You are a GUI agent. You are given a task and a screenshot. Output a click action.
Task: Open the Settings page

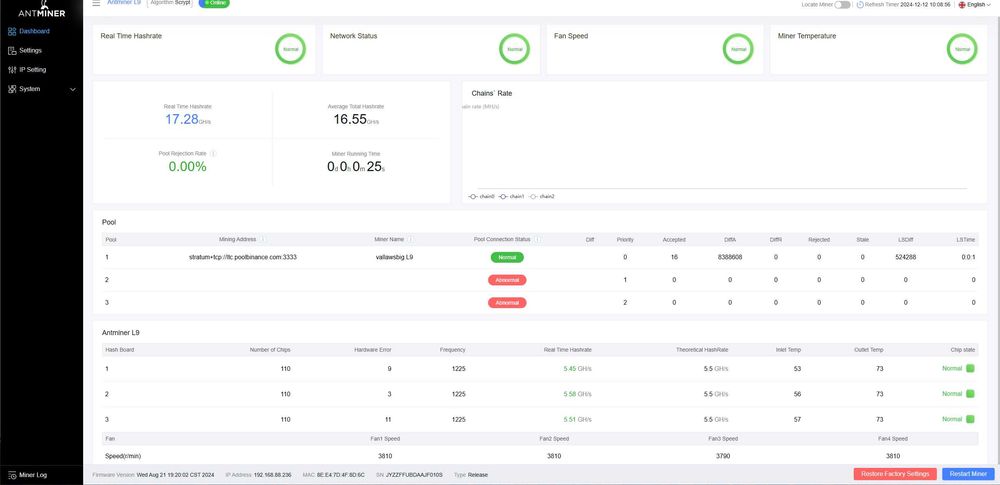tap(31, 50)
